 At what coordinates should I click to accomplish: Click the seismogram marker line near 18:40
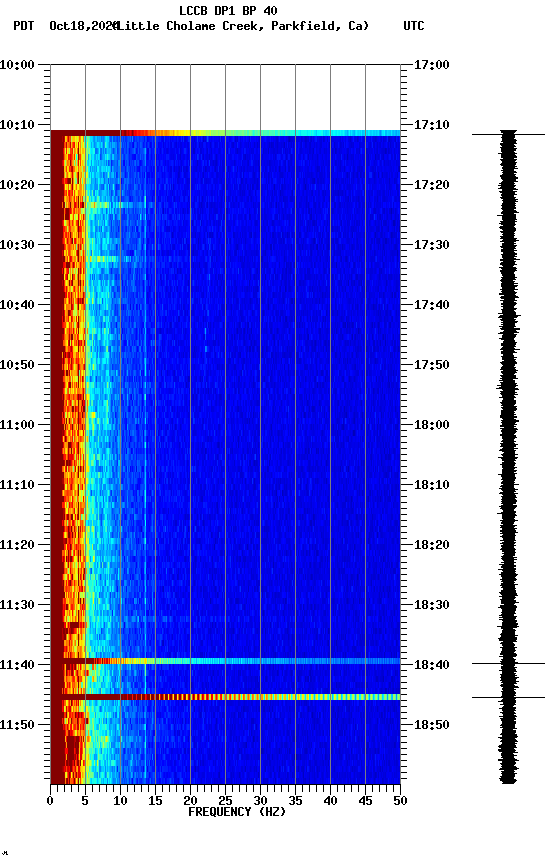click(x=508, y=663)
